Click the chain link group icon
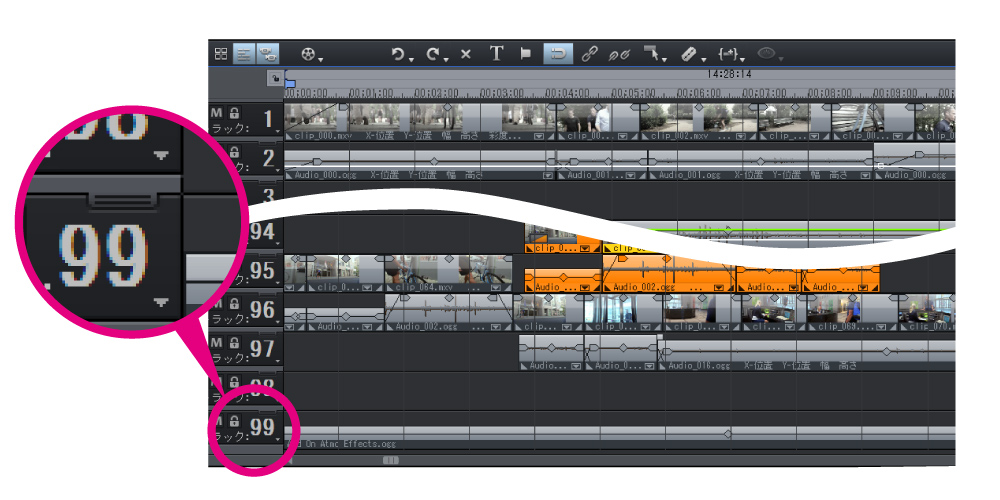This screenshot has width=1000, height=500. coord(589,55)
